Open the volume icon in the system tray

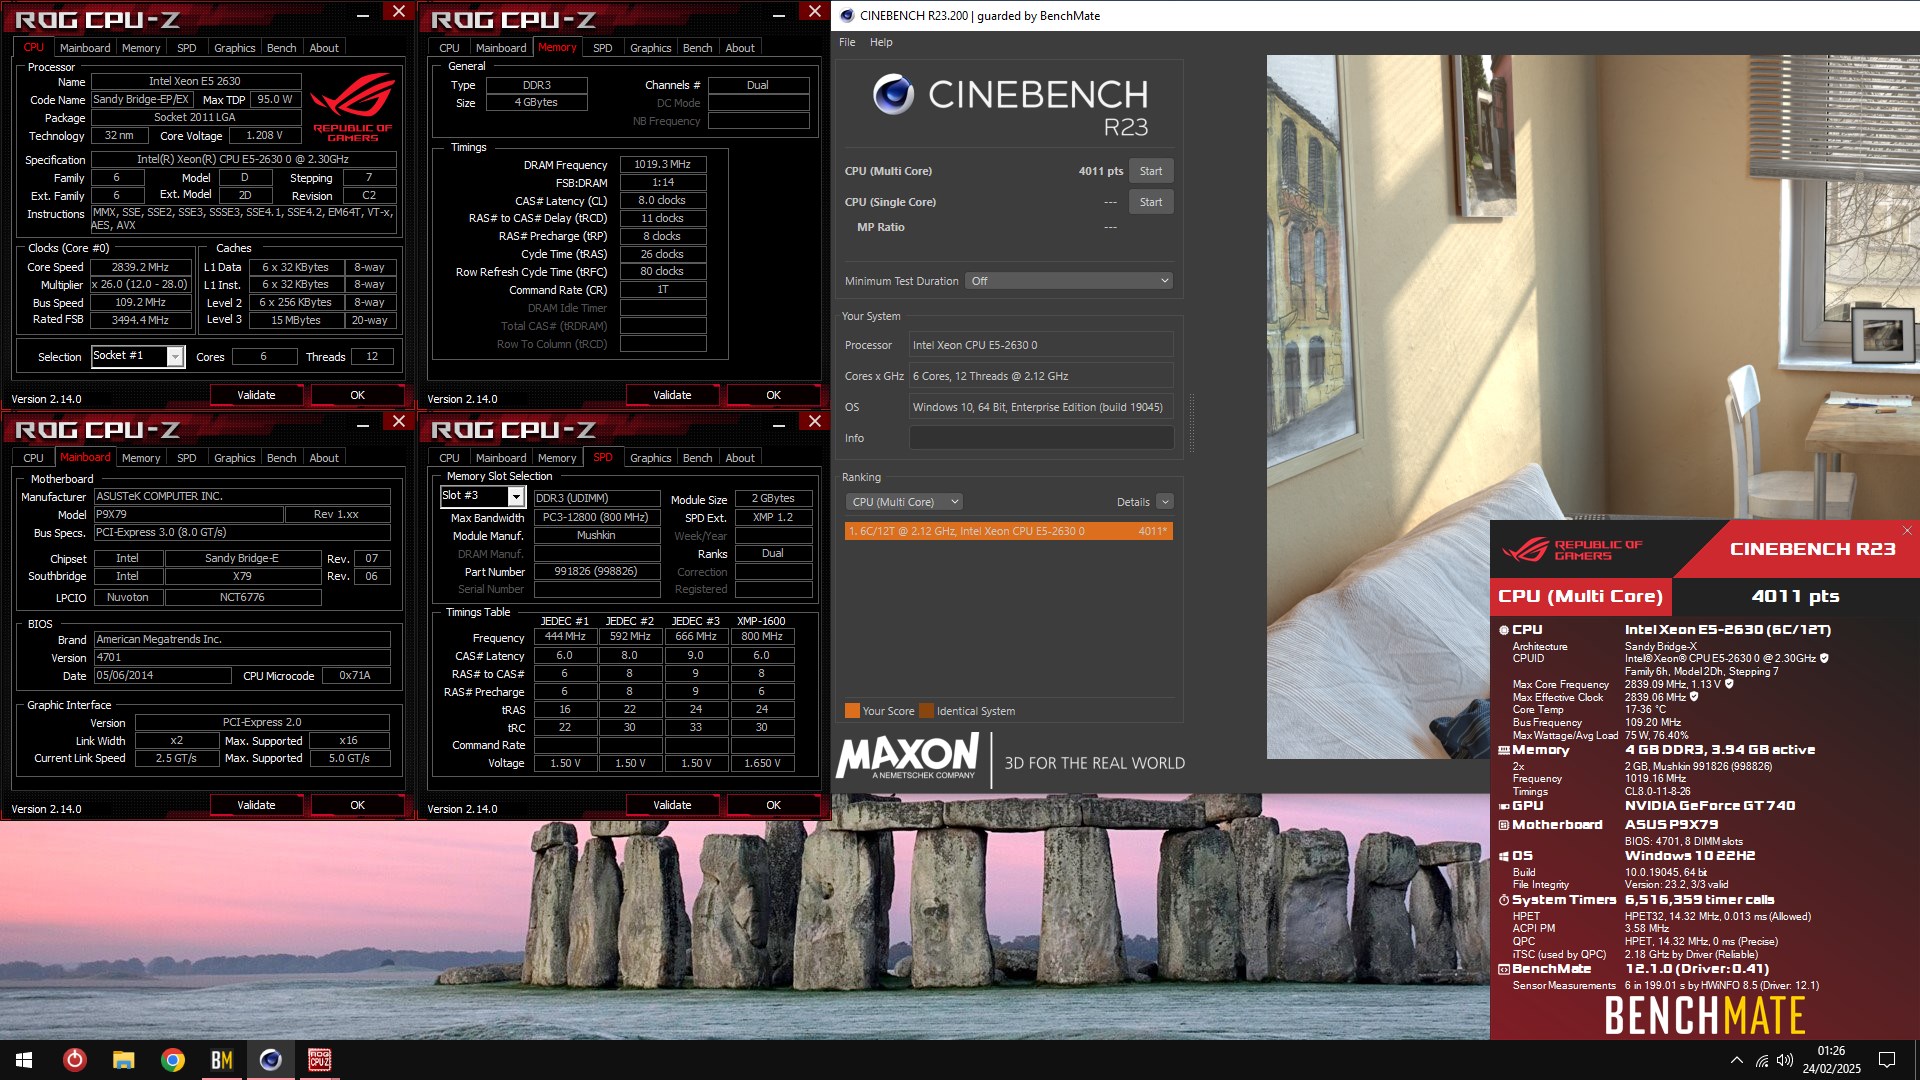pos(1785,1060)
